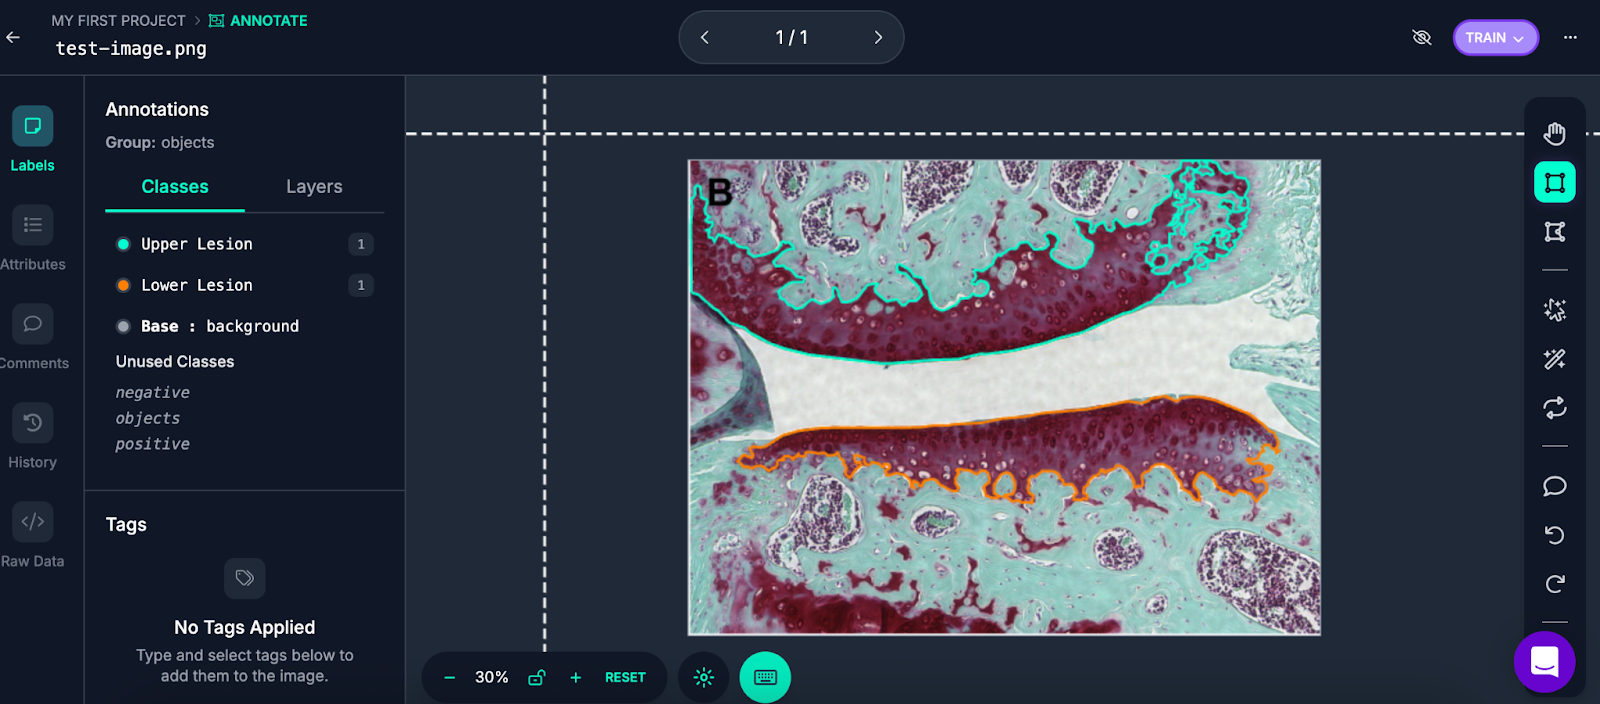
Task: Open the chat support widget
Action: [1545, 662]
